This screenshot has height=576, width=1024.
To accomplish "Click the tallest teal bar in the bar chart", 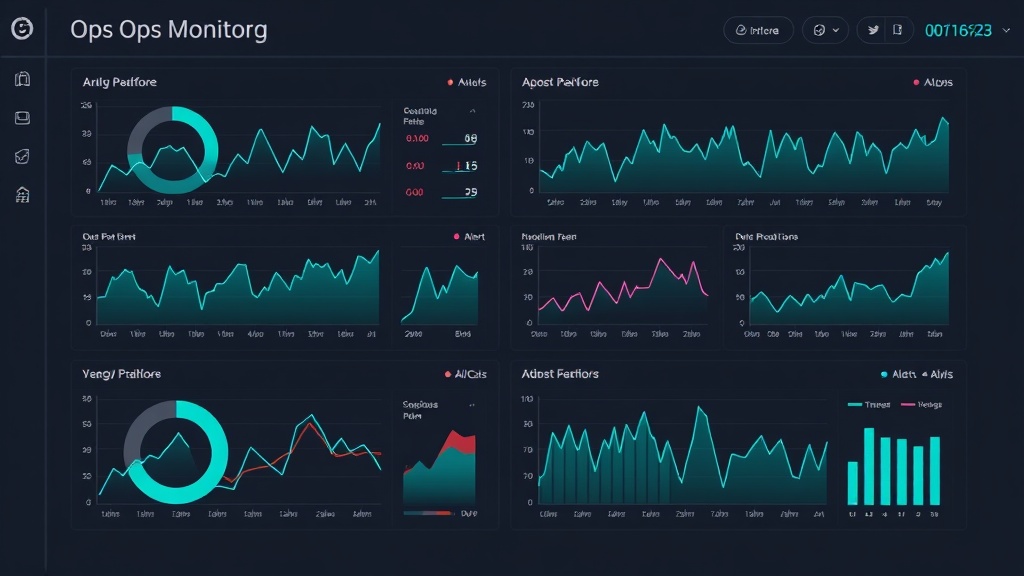I will click(x=869, y=466).
